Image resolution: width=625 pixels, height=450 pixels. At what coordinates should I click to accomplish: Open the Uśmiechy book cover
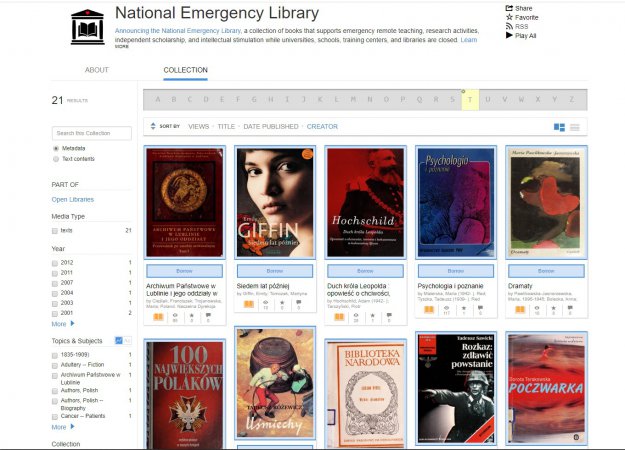(x=275, y=383)
